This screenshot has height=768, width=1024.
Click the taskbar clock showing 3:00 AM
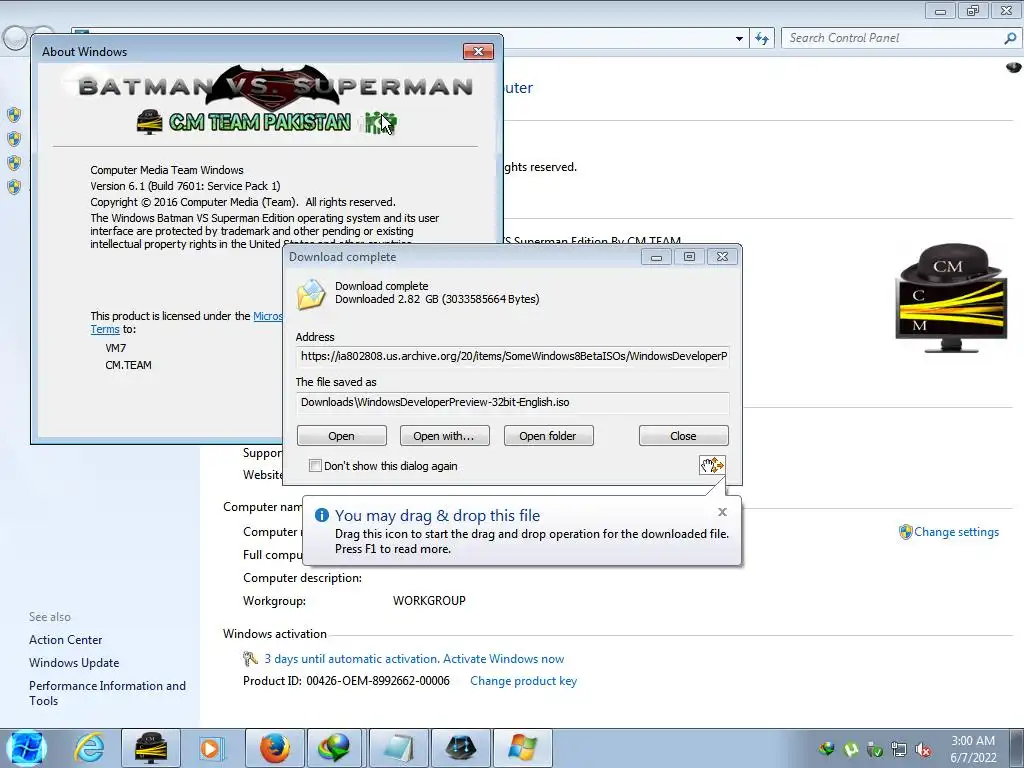tap(972, 748)
